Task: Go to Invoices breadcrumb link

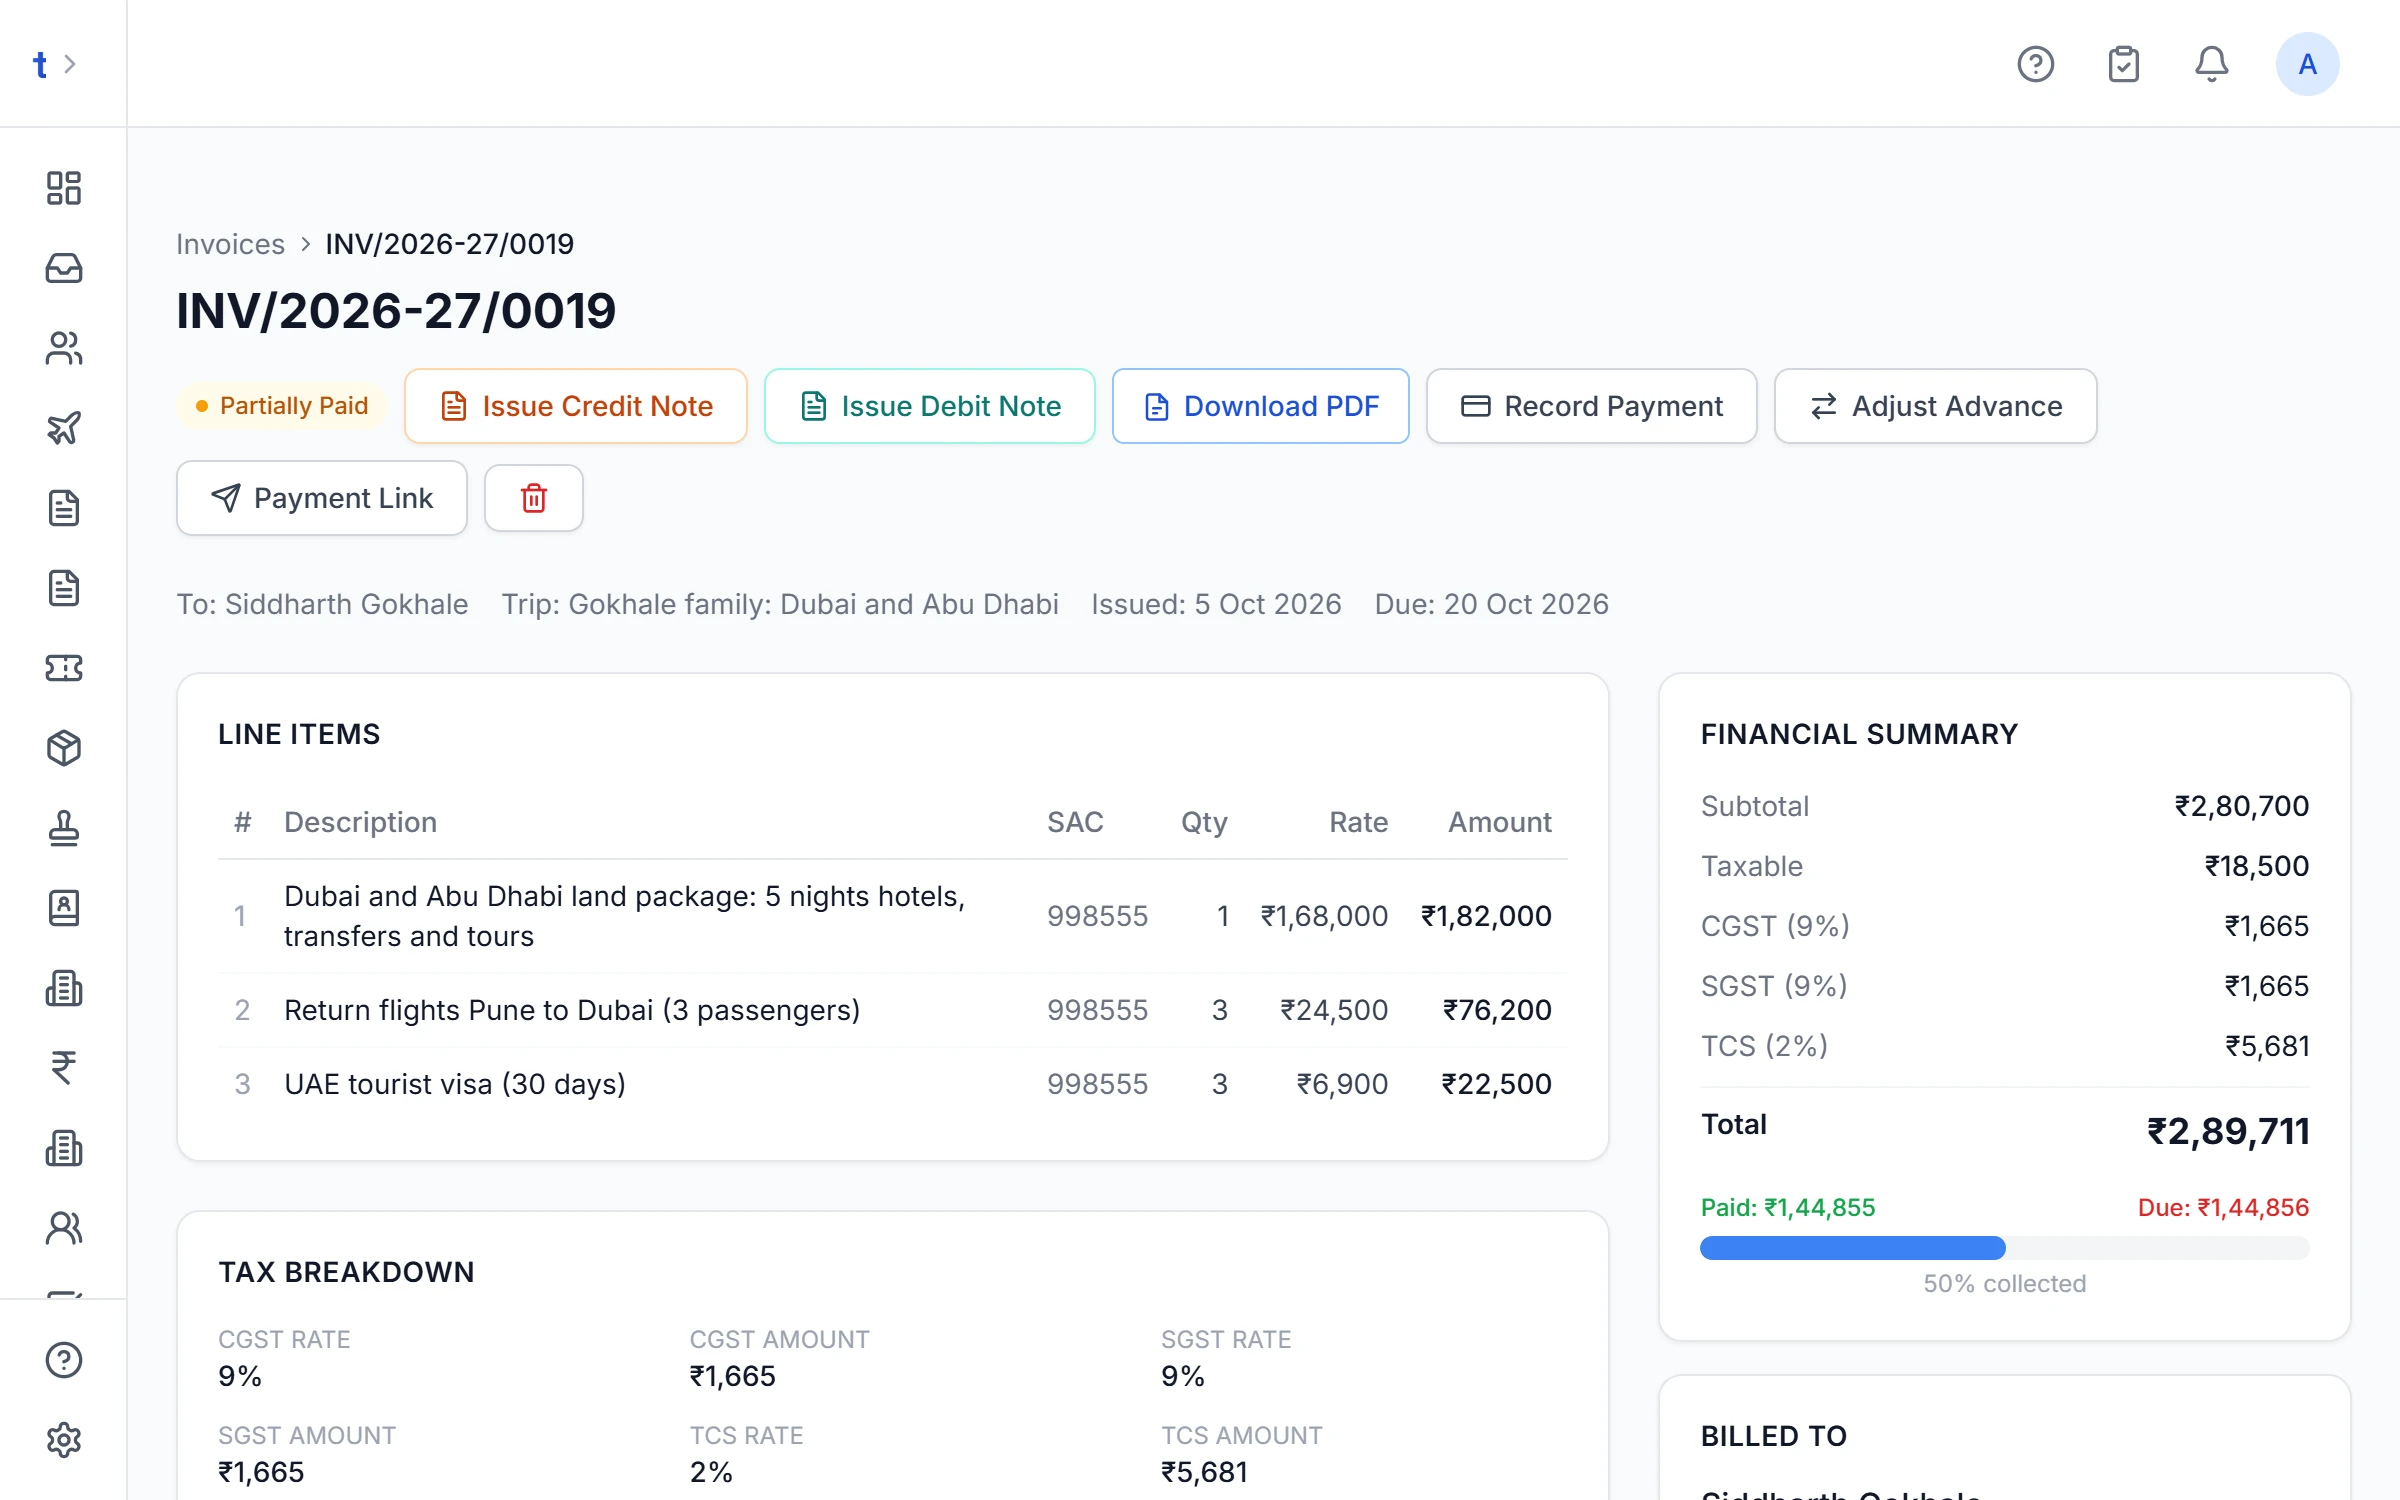Action: point(230,244)
